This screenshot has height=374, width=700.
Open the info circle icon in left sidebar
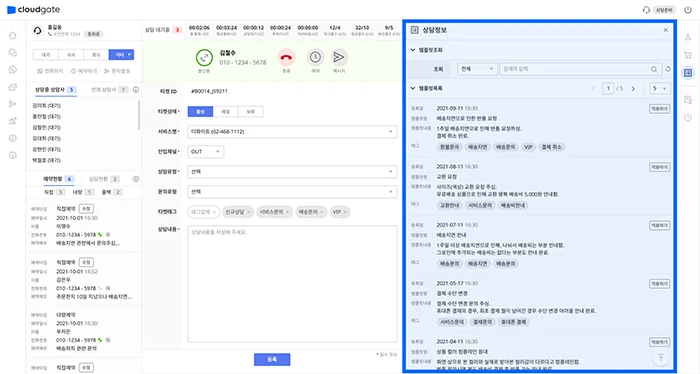(13, 155)
